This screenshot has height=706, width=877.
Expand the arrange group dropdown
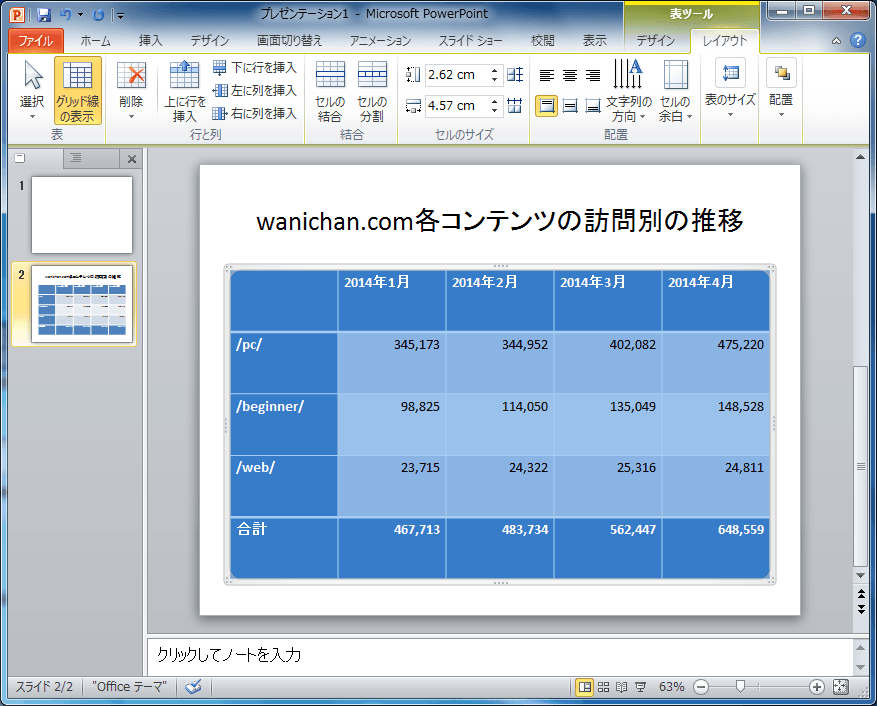coord(781,88)
